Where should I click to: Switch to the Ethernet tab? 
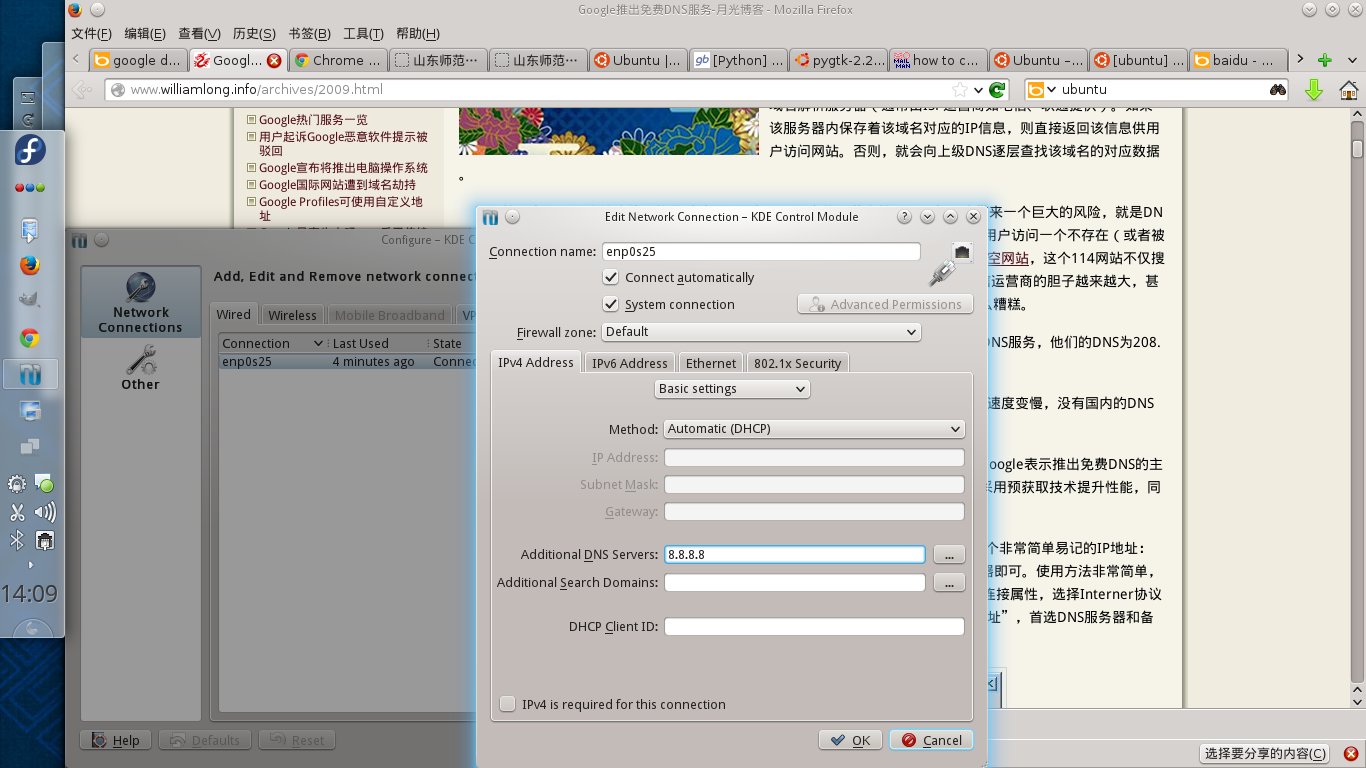711,363
